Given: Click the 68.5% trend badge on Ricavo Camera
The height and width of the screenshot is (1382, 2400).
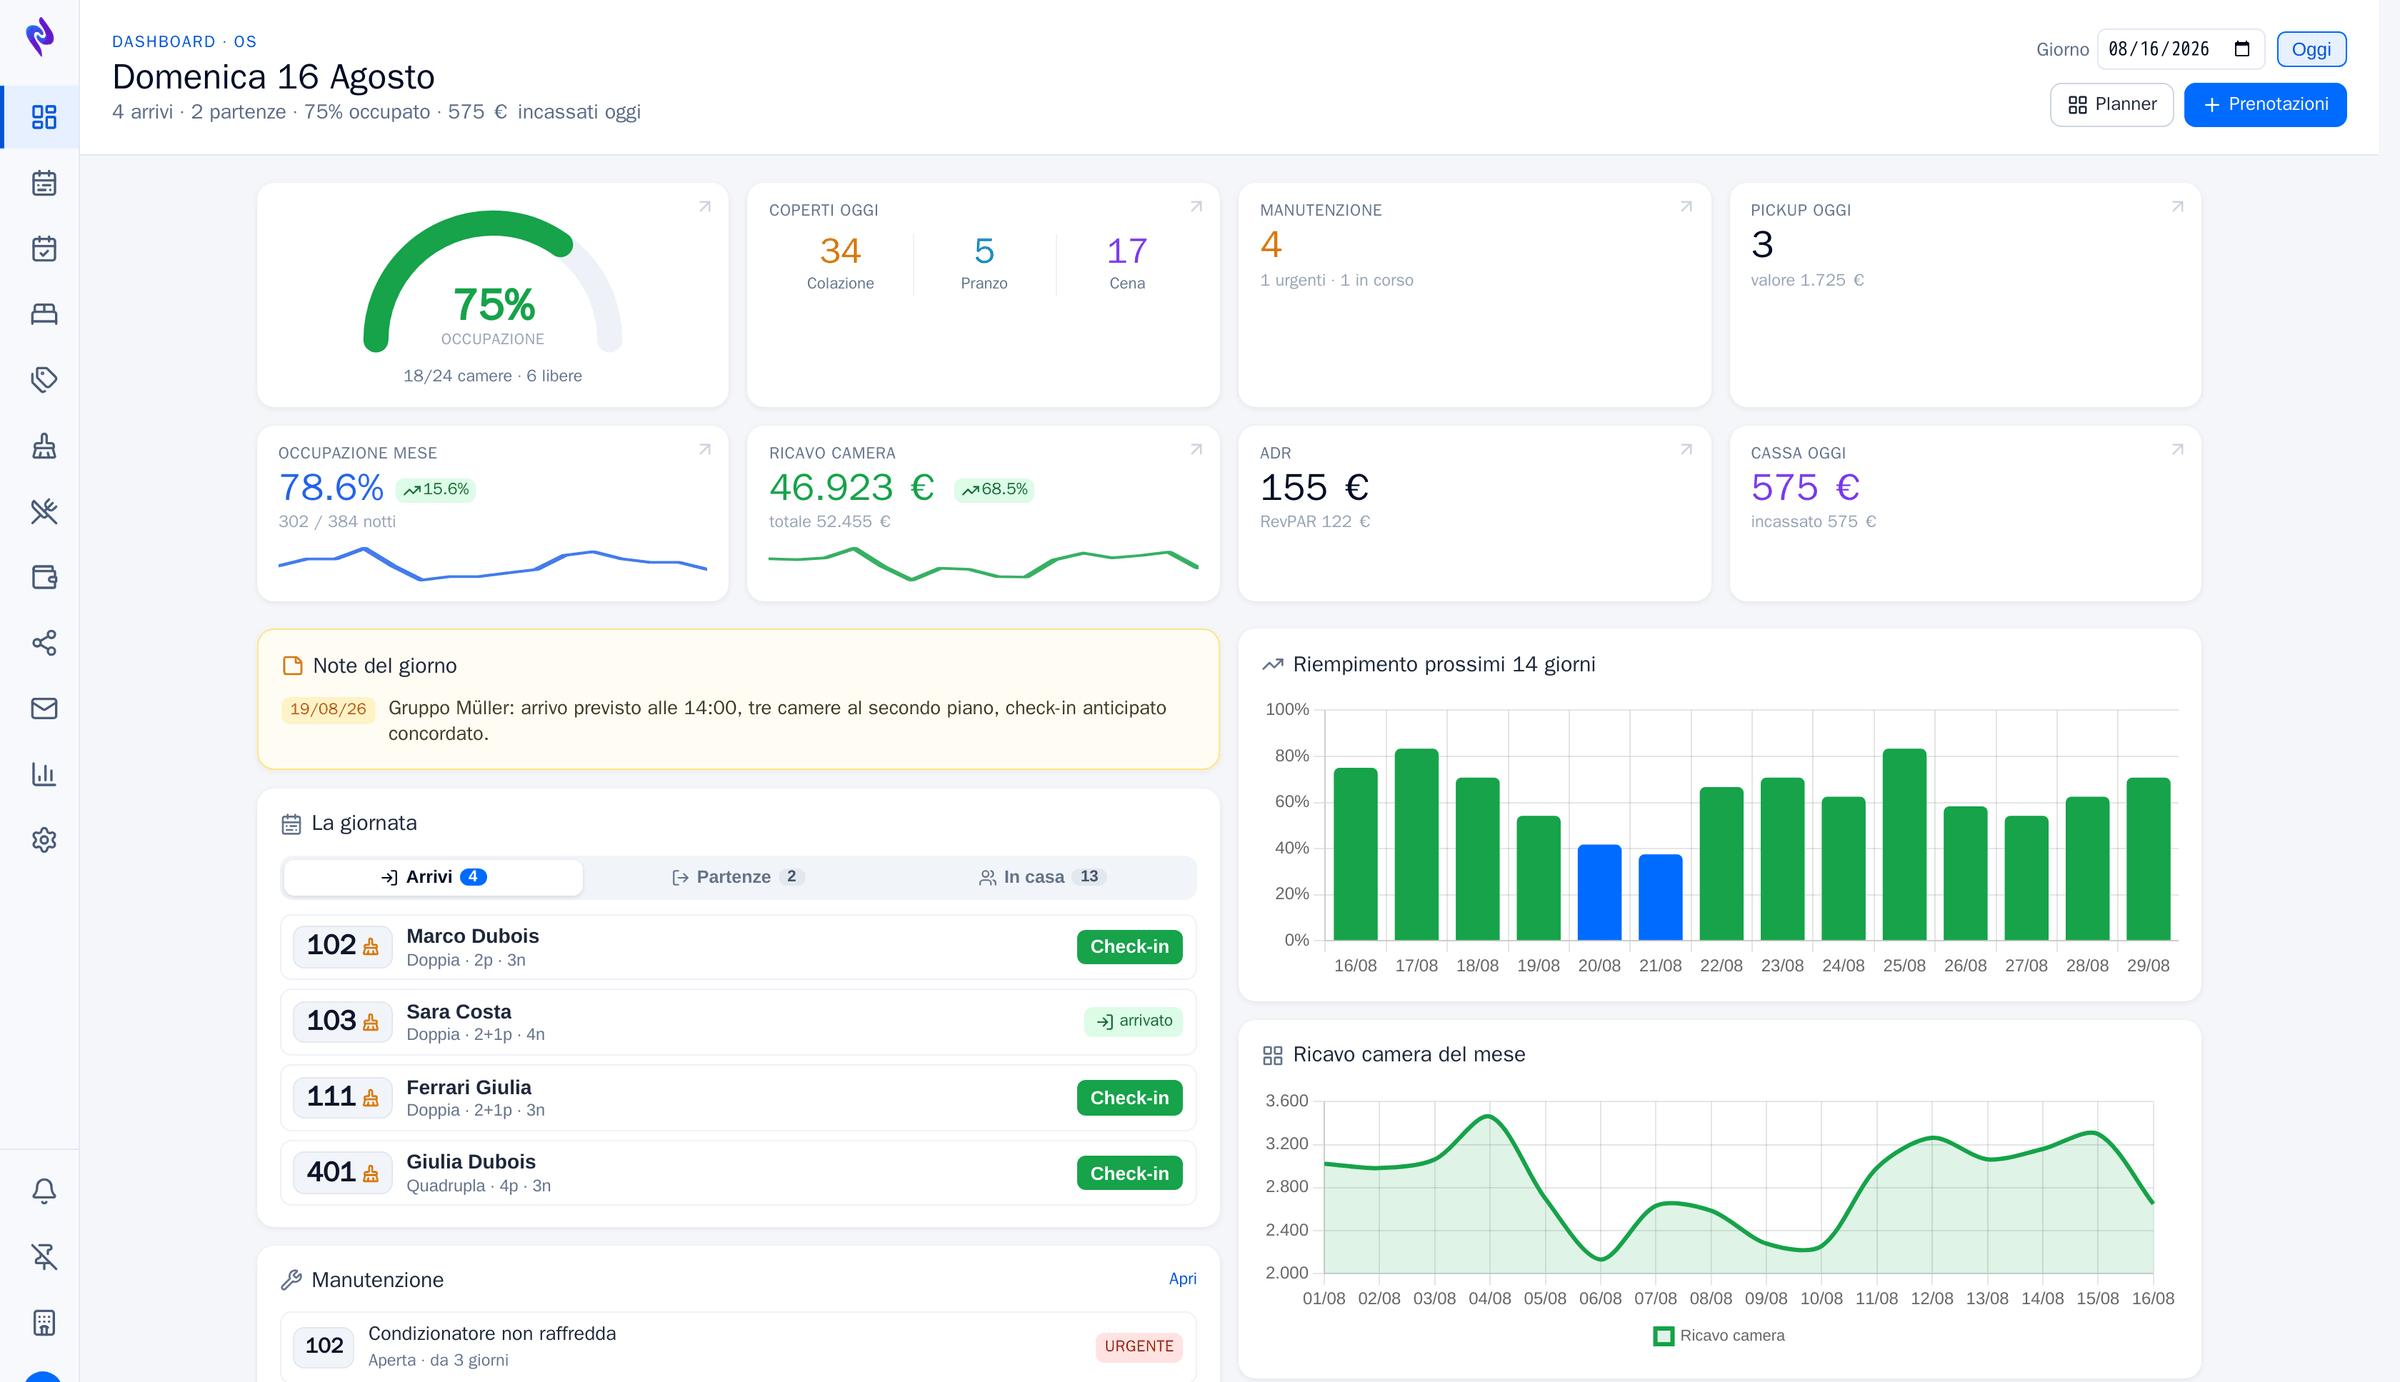Looking at the screenshot, I should 994,489.
